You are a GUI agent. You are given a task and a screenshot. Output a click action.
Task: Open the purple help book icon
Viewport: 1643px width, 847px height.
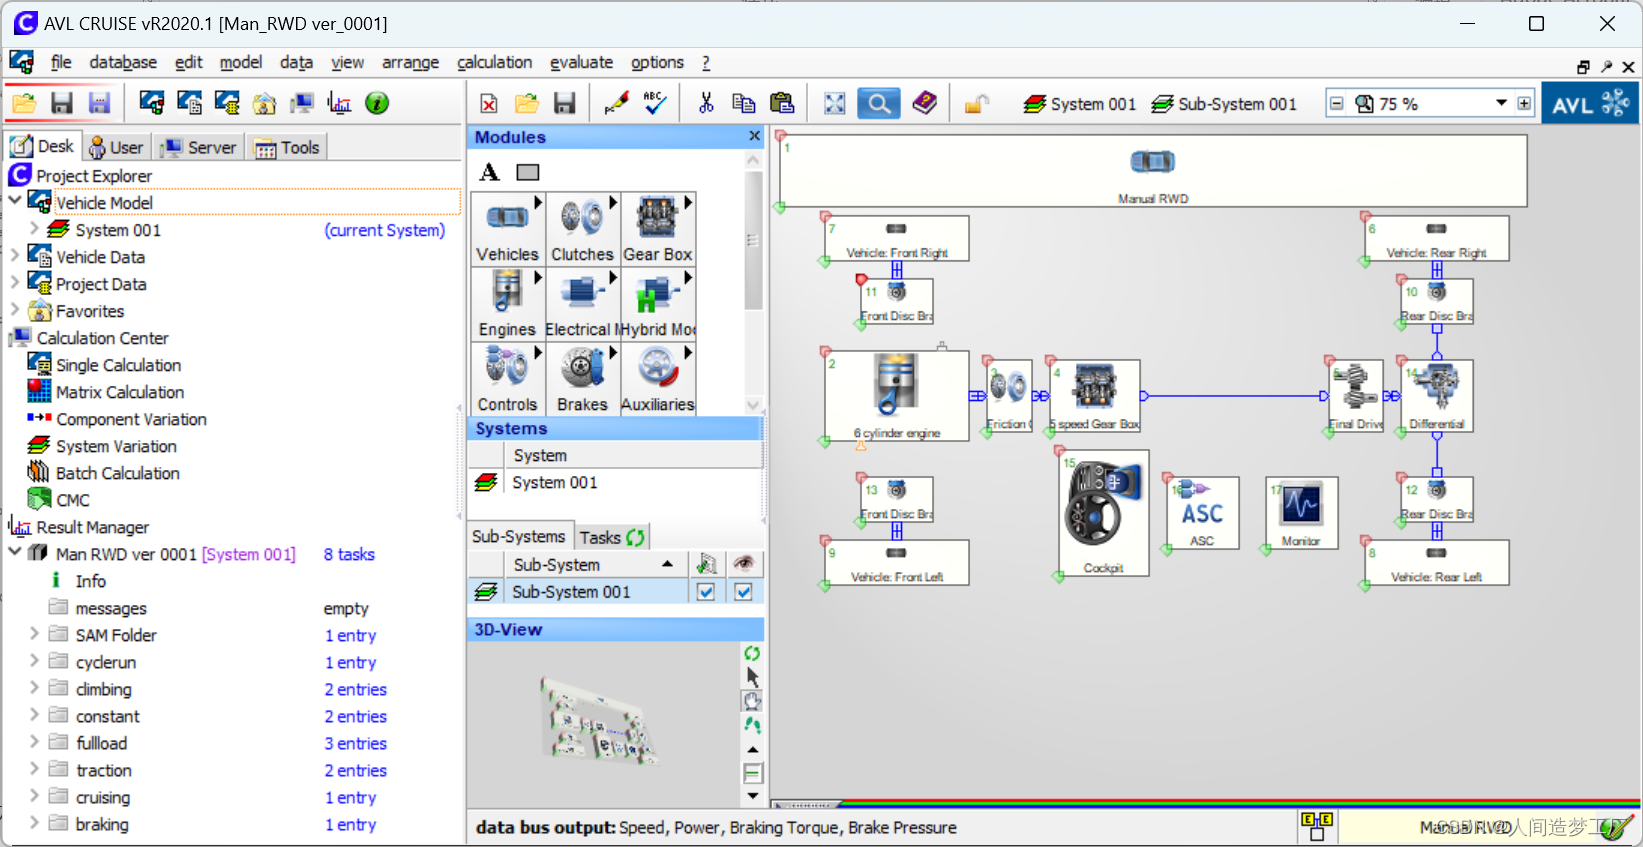pyautogui.click(x=925, y=103)
